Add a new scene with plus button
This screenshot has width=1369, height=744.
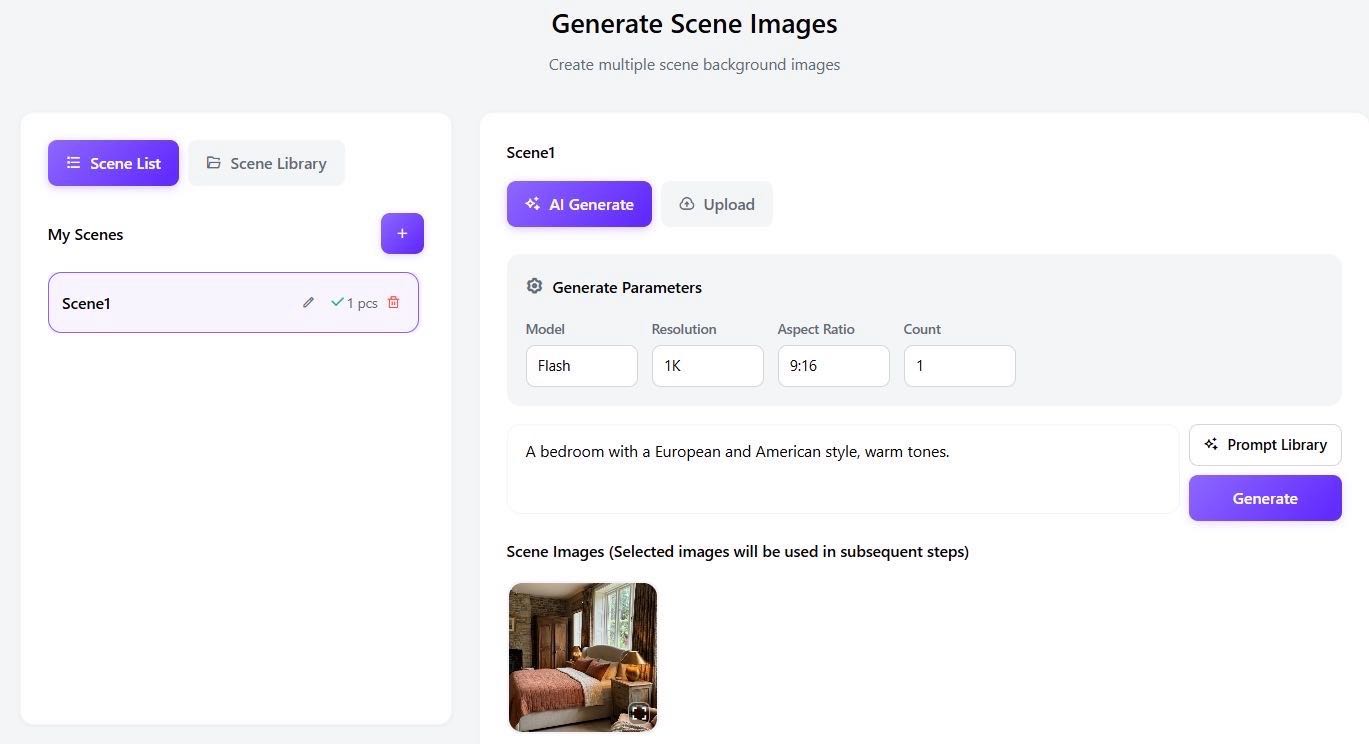[402, 234]
